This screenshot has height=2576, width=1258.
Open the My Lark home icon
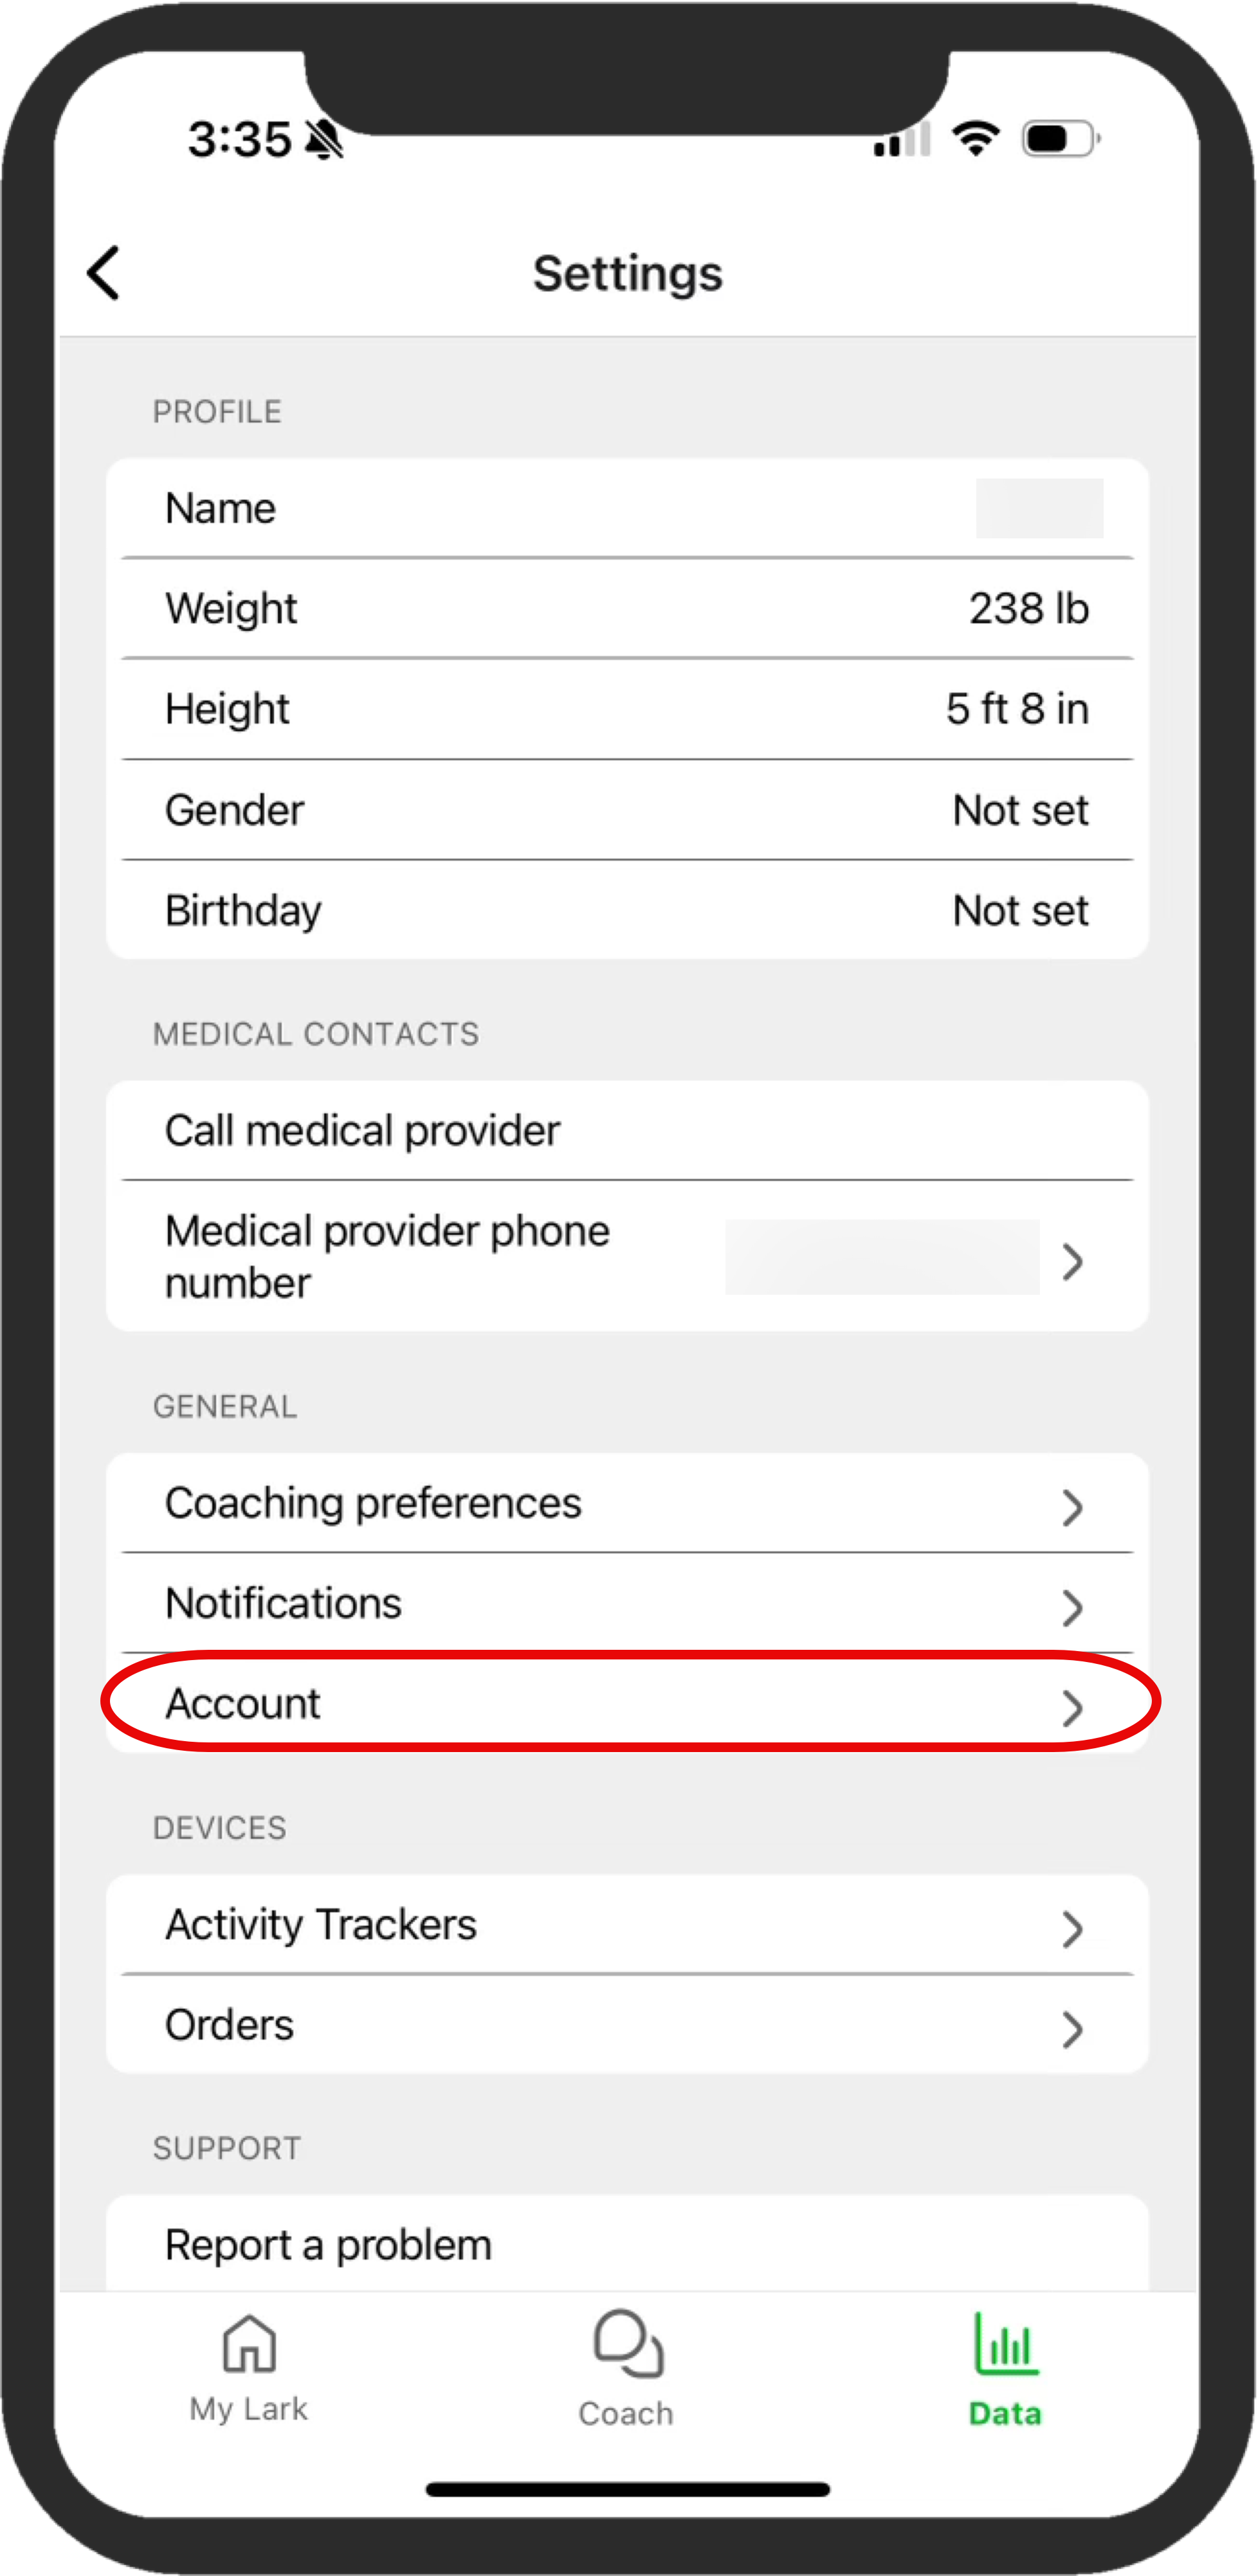coord(248,2344)
